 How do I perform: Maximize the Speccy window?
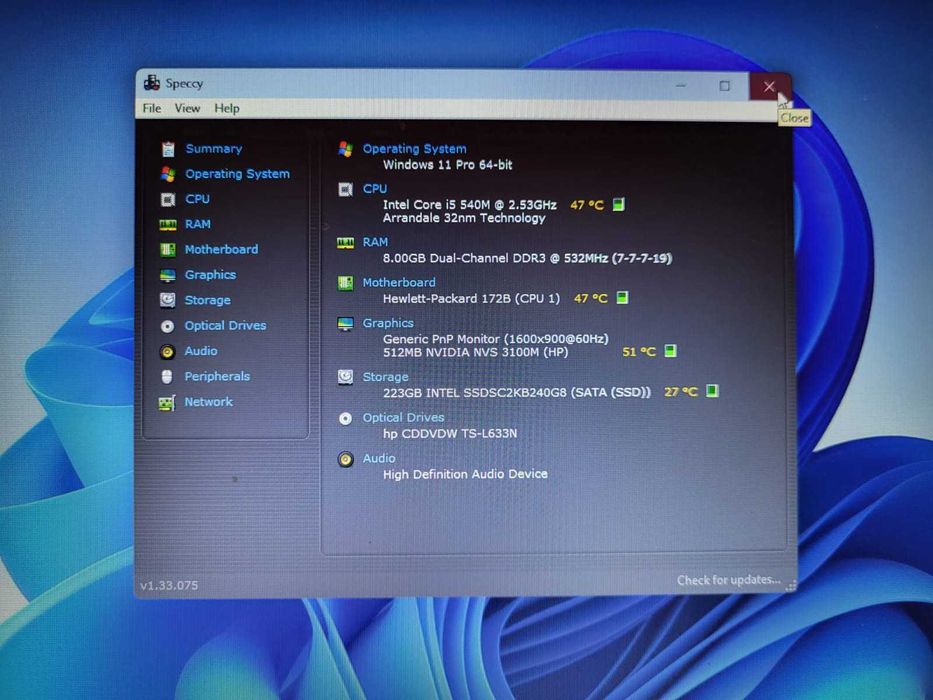[x=724, y=86]
